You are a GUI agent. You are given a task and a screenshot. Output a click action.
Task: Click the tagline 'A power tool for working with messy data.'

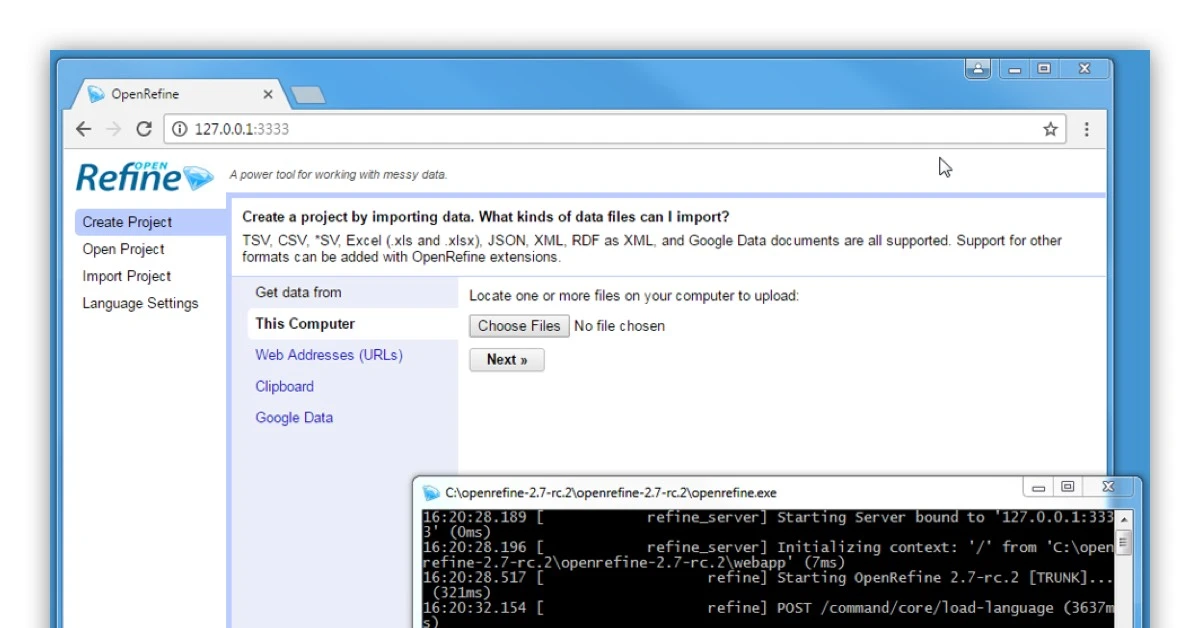[338, 175]
